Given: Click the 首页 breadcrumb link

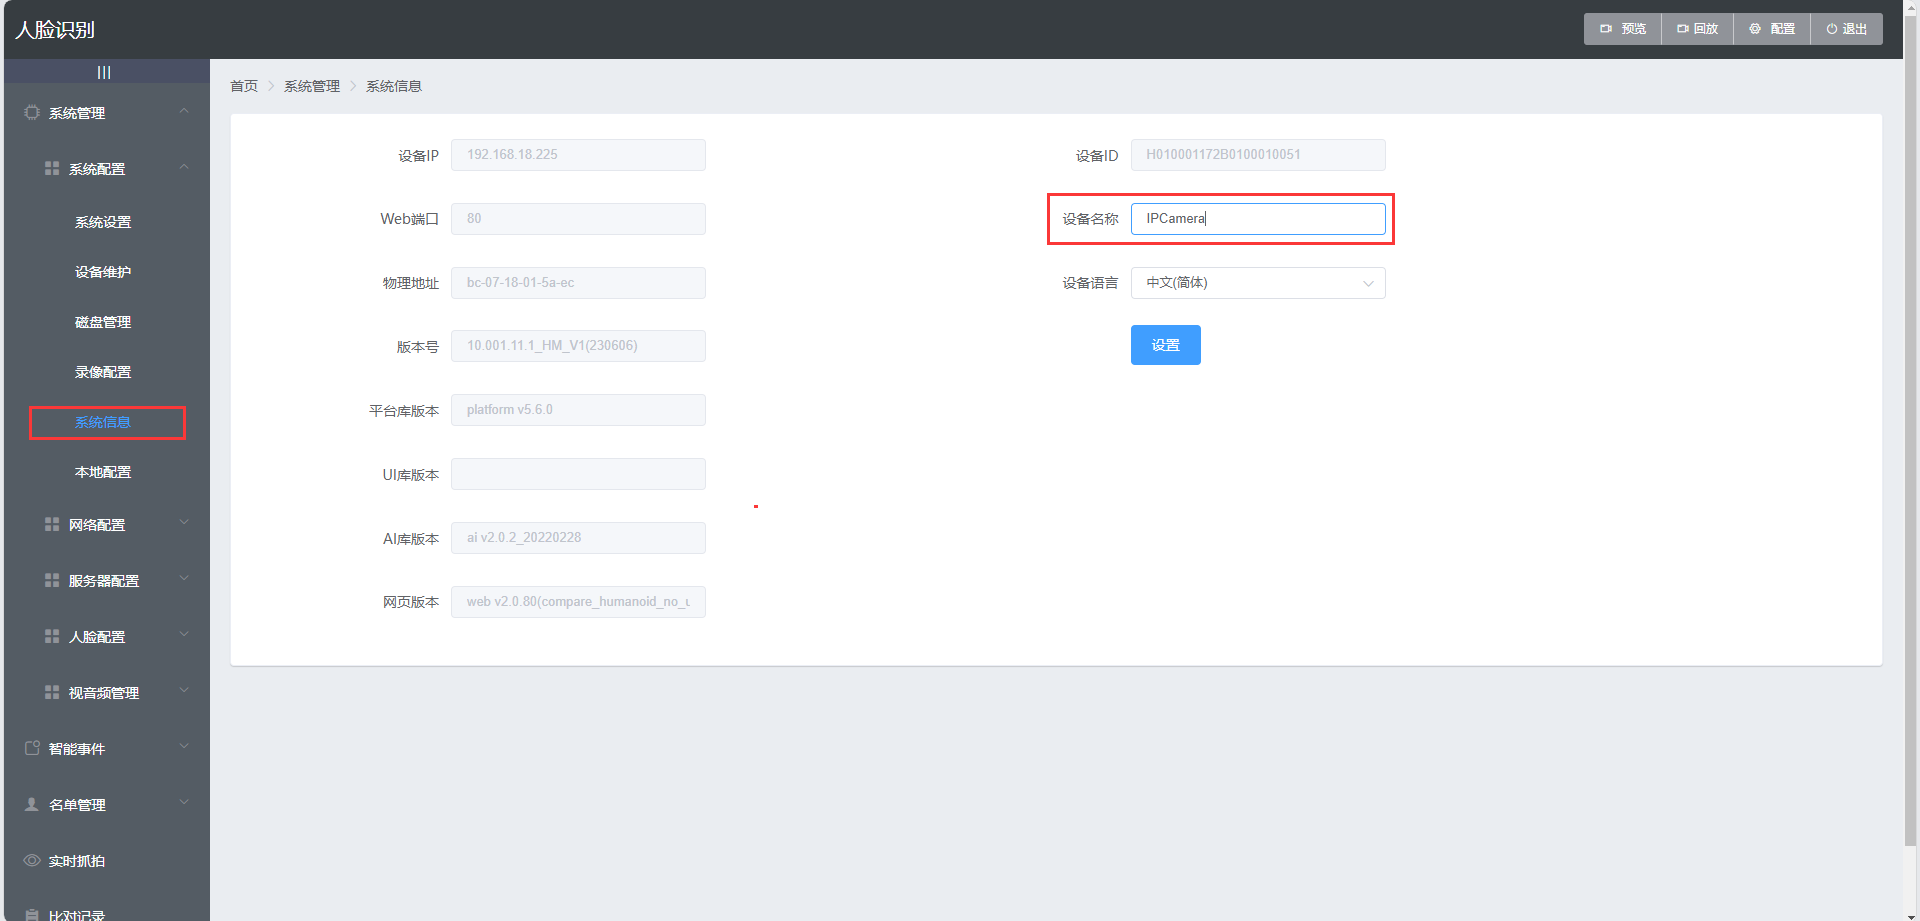Looking at the screenshot, I should tap(244, 86).
